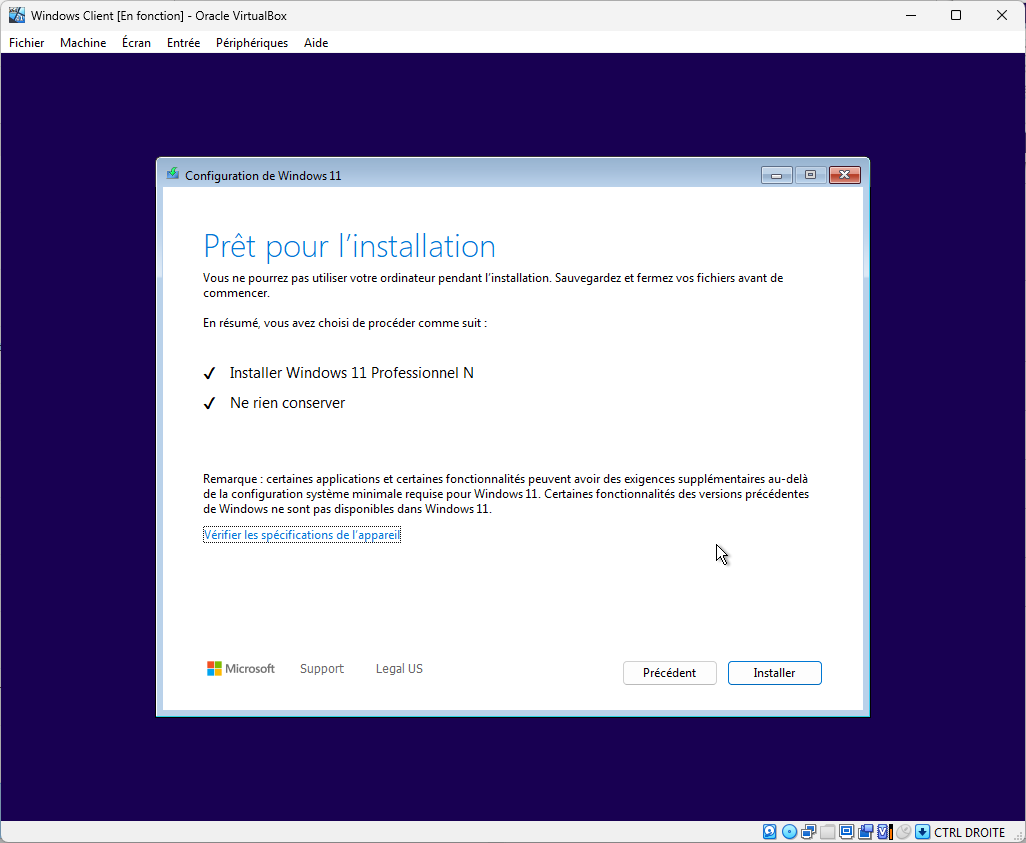The width and height of the screenshot is (1026, 843).
Task: Click the greyed shared folders status icon
Action: pyautogui.click(x=828, y=832)
